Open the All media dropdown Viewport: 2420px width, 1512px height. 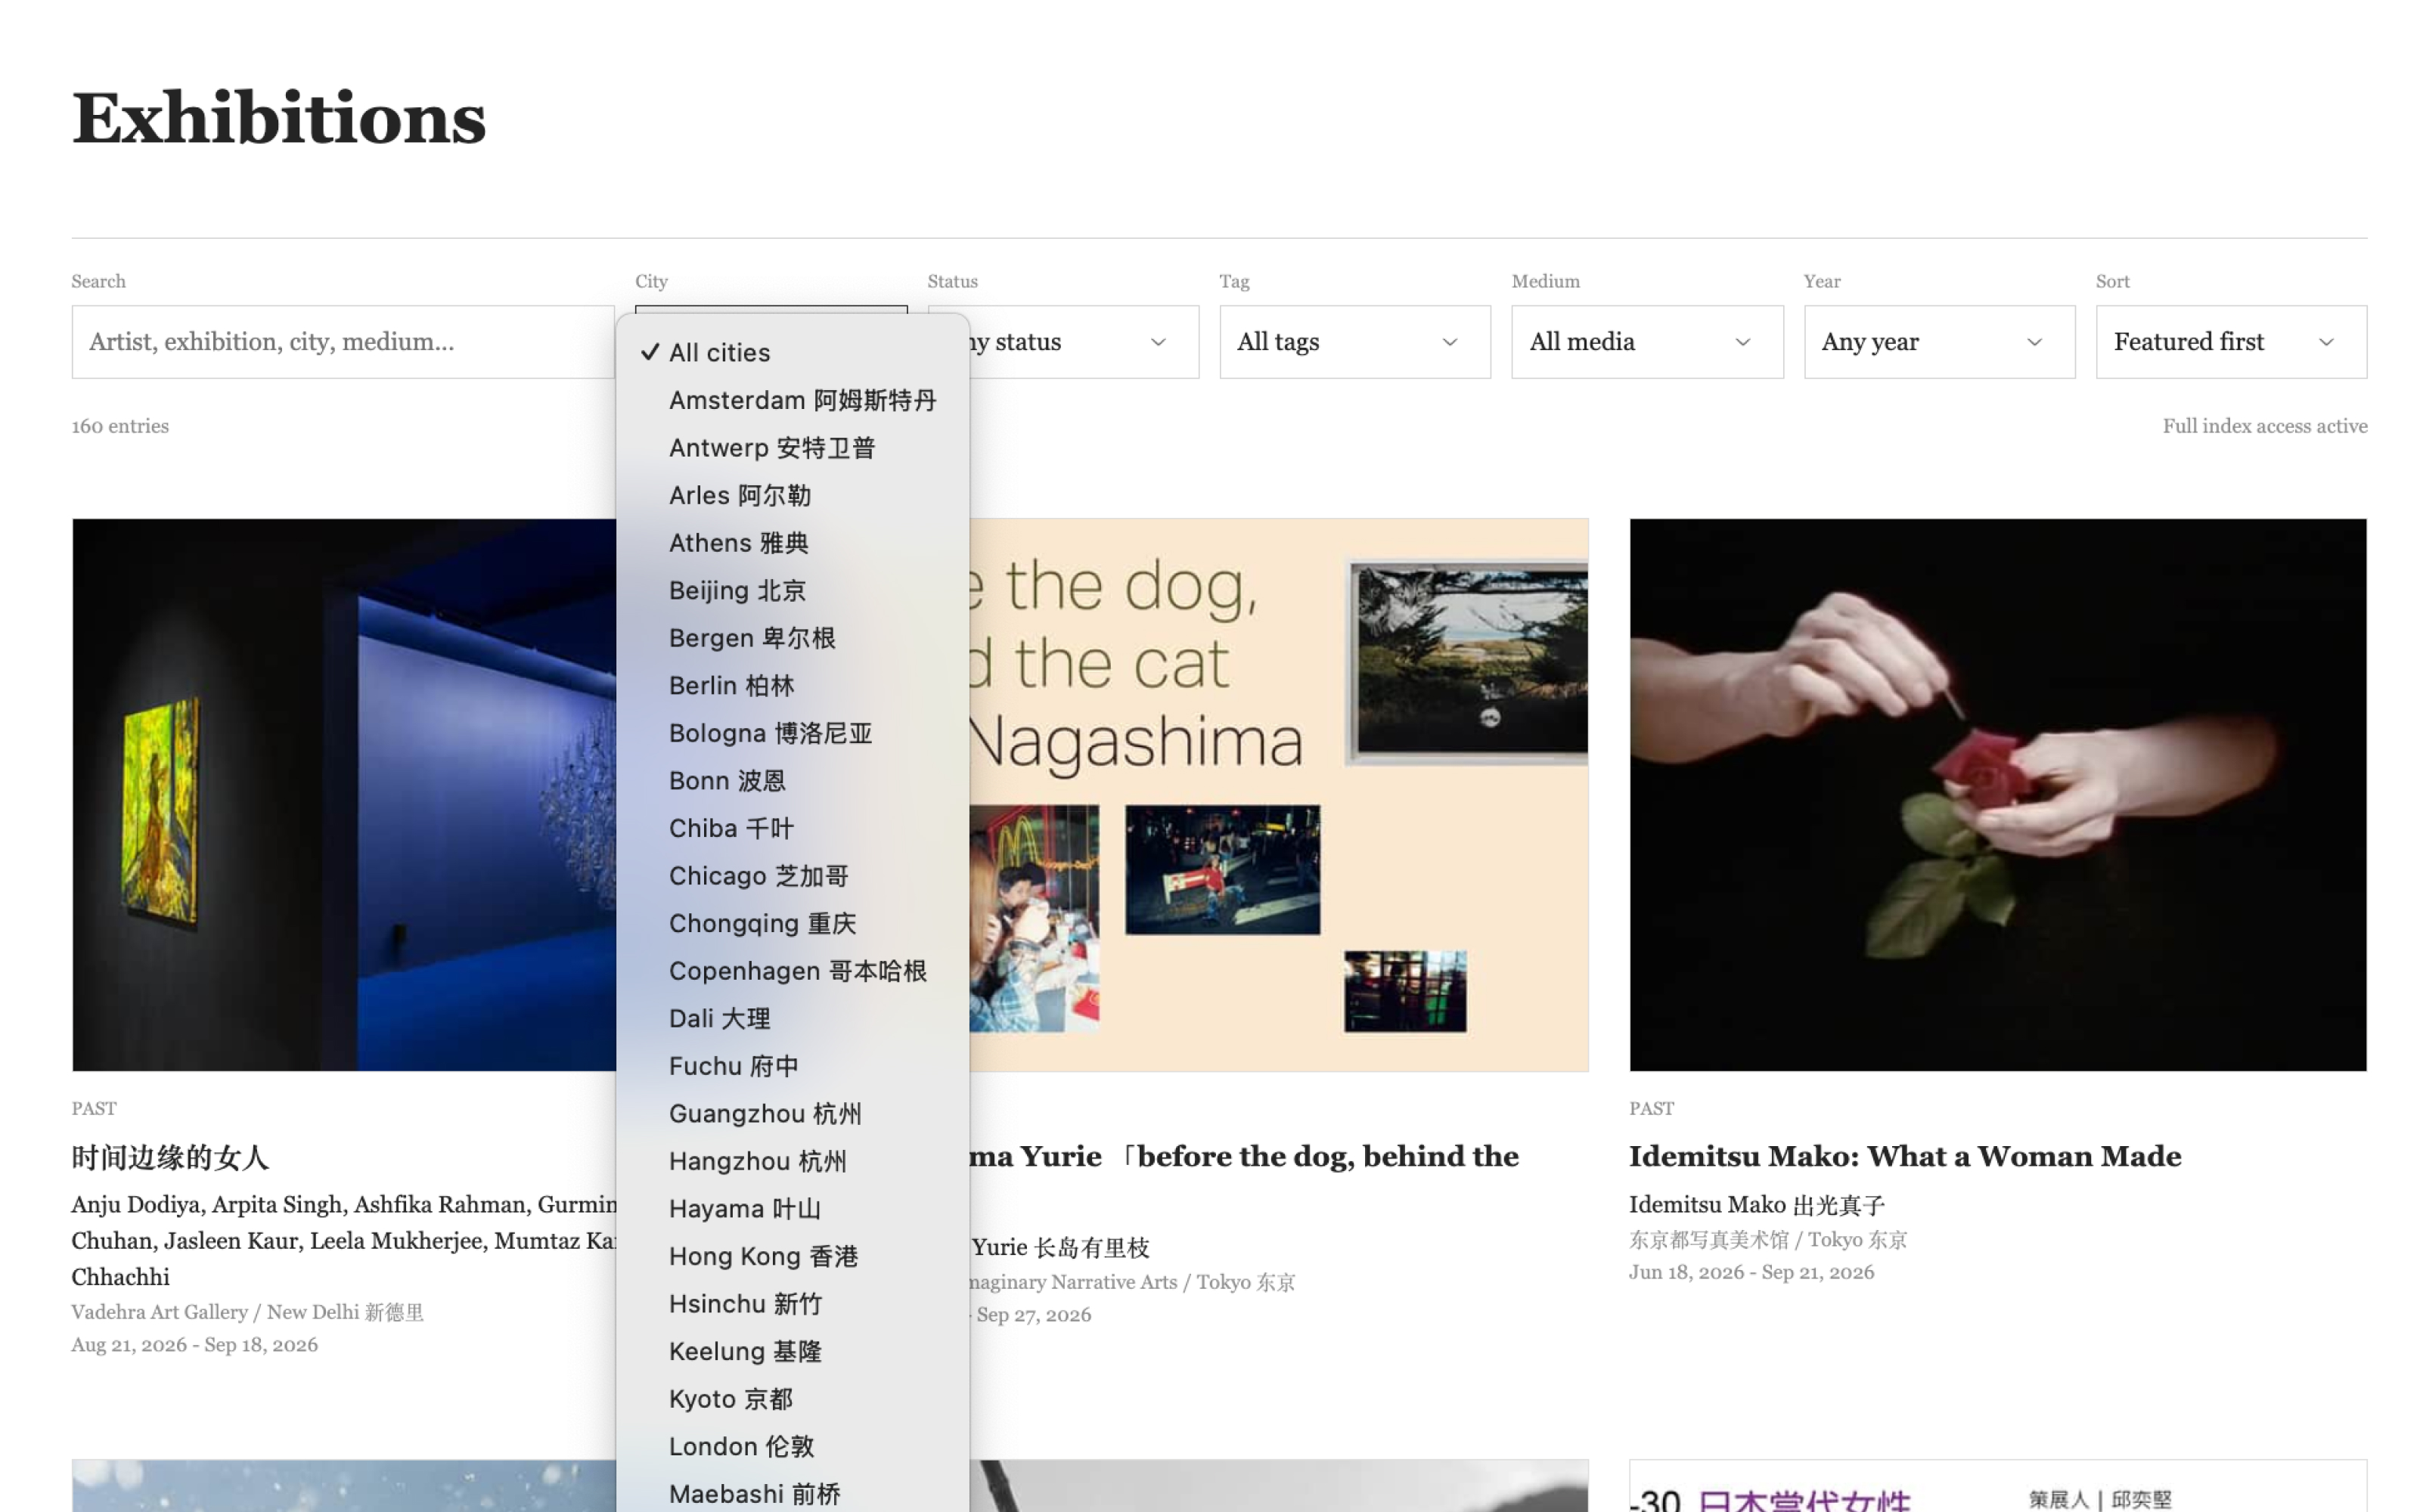[x=1647, y=342]
